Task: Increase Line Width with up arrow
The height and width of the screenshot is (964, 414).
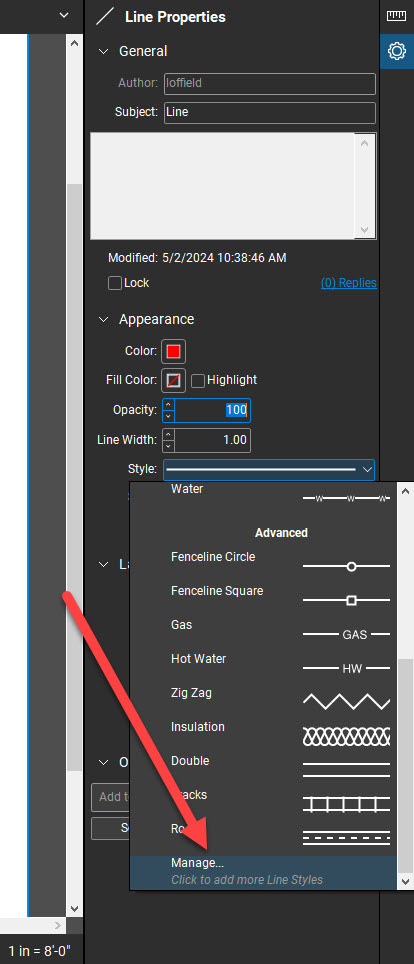Action: [169, 434]
